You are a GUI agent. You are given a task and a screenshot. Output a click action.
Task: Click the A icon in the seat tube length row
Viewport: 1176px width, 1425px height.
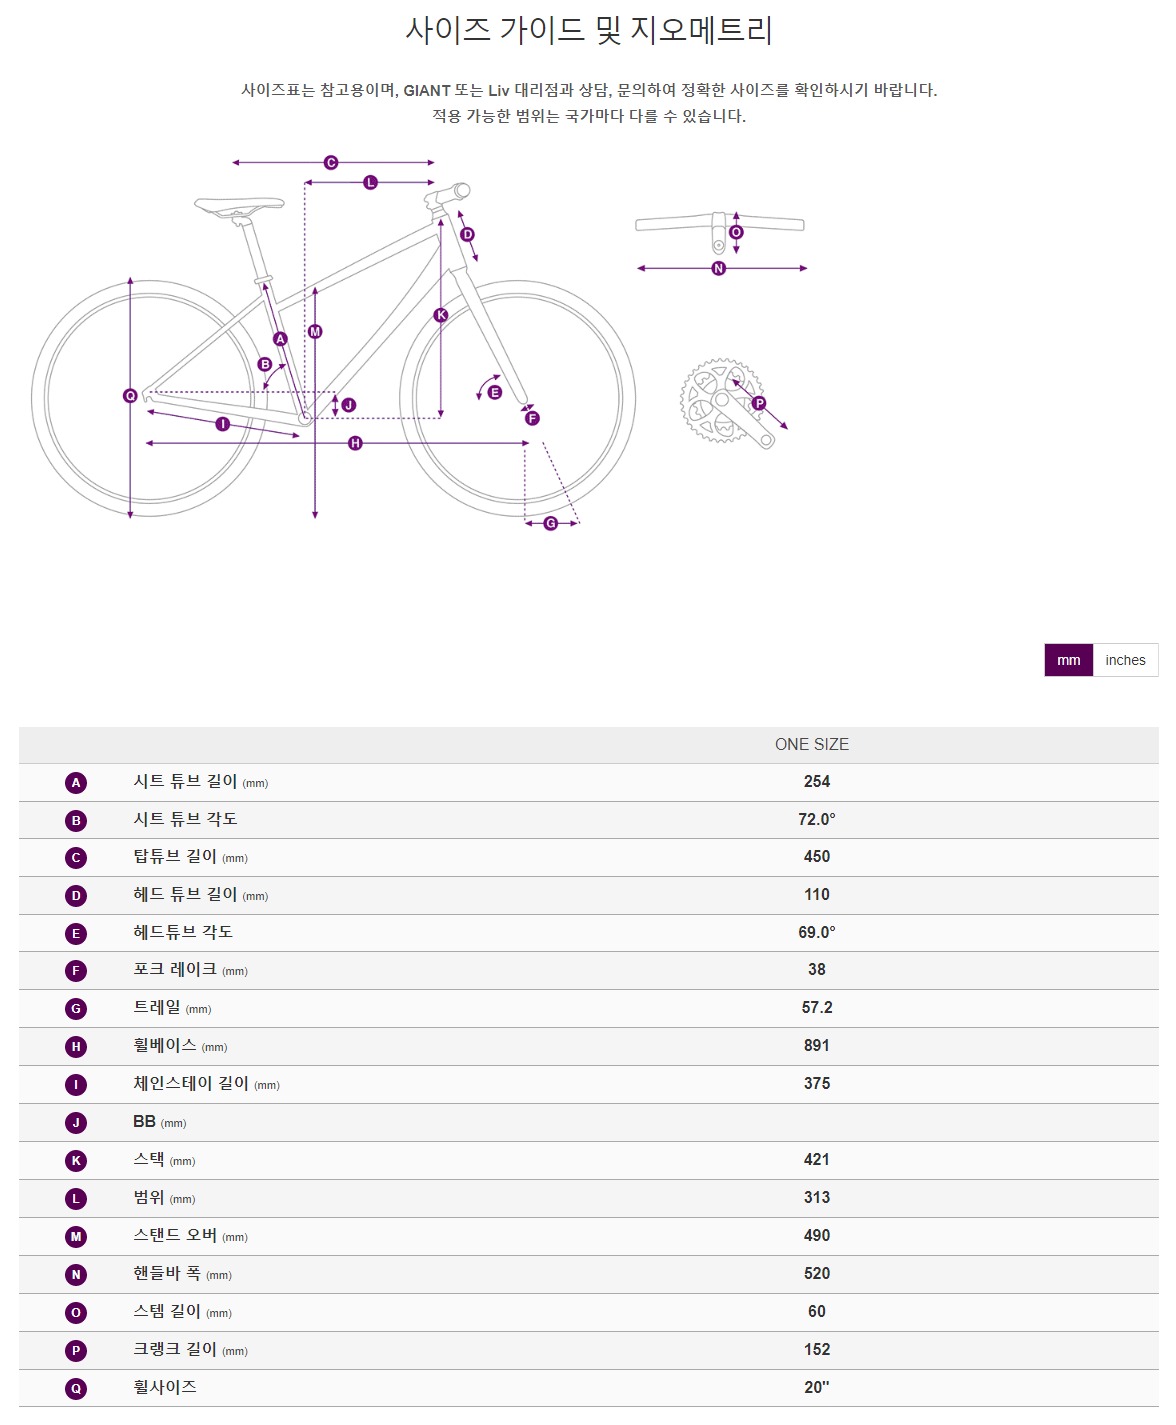coord(76,783)
